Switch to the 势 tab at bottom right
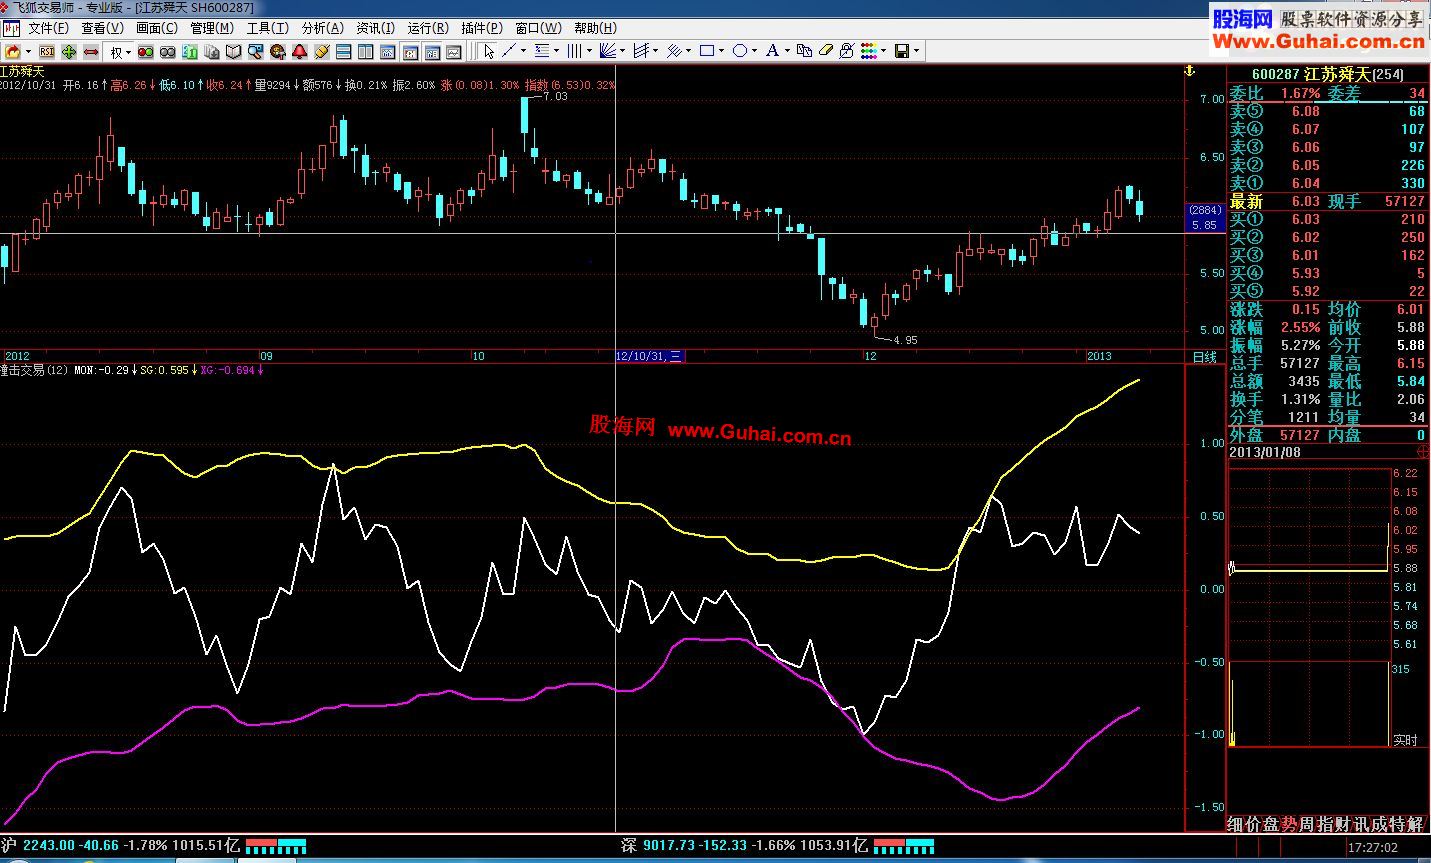This screenshot has width=1431, height=863. coord(1290,824)
